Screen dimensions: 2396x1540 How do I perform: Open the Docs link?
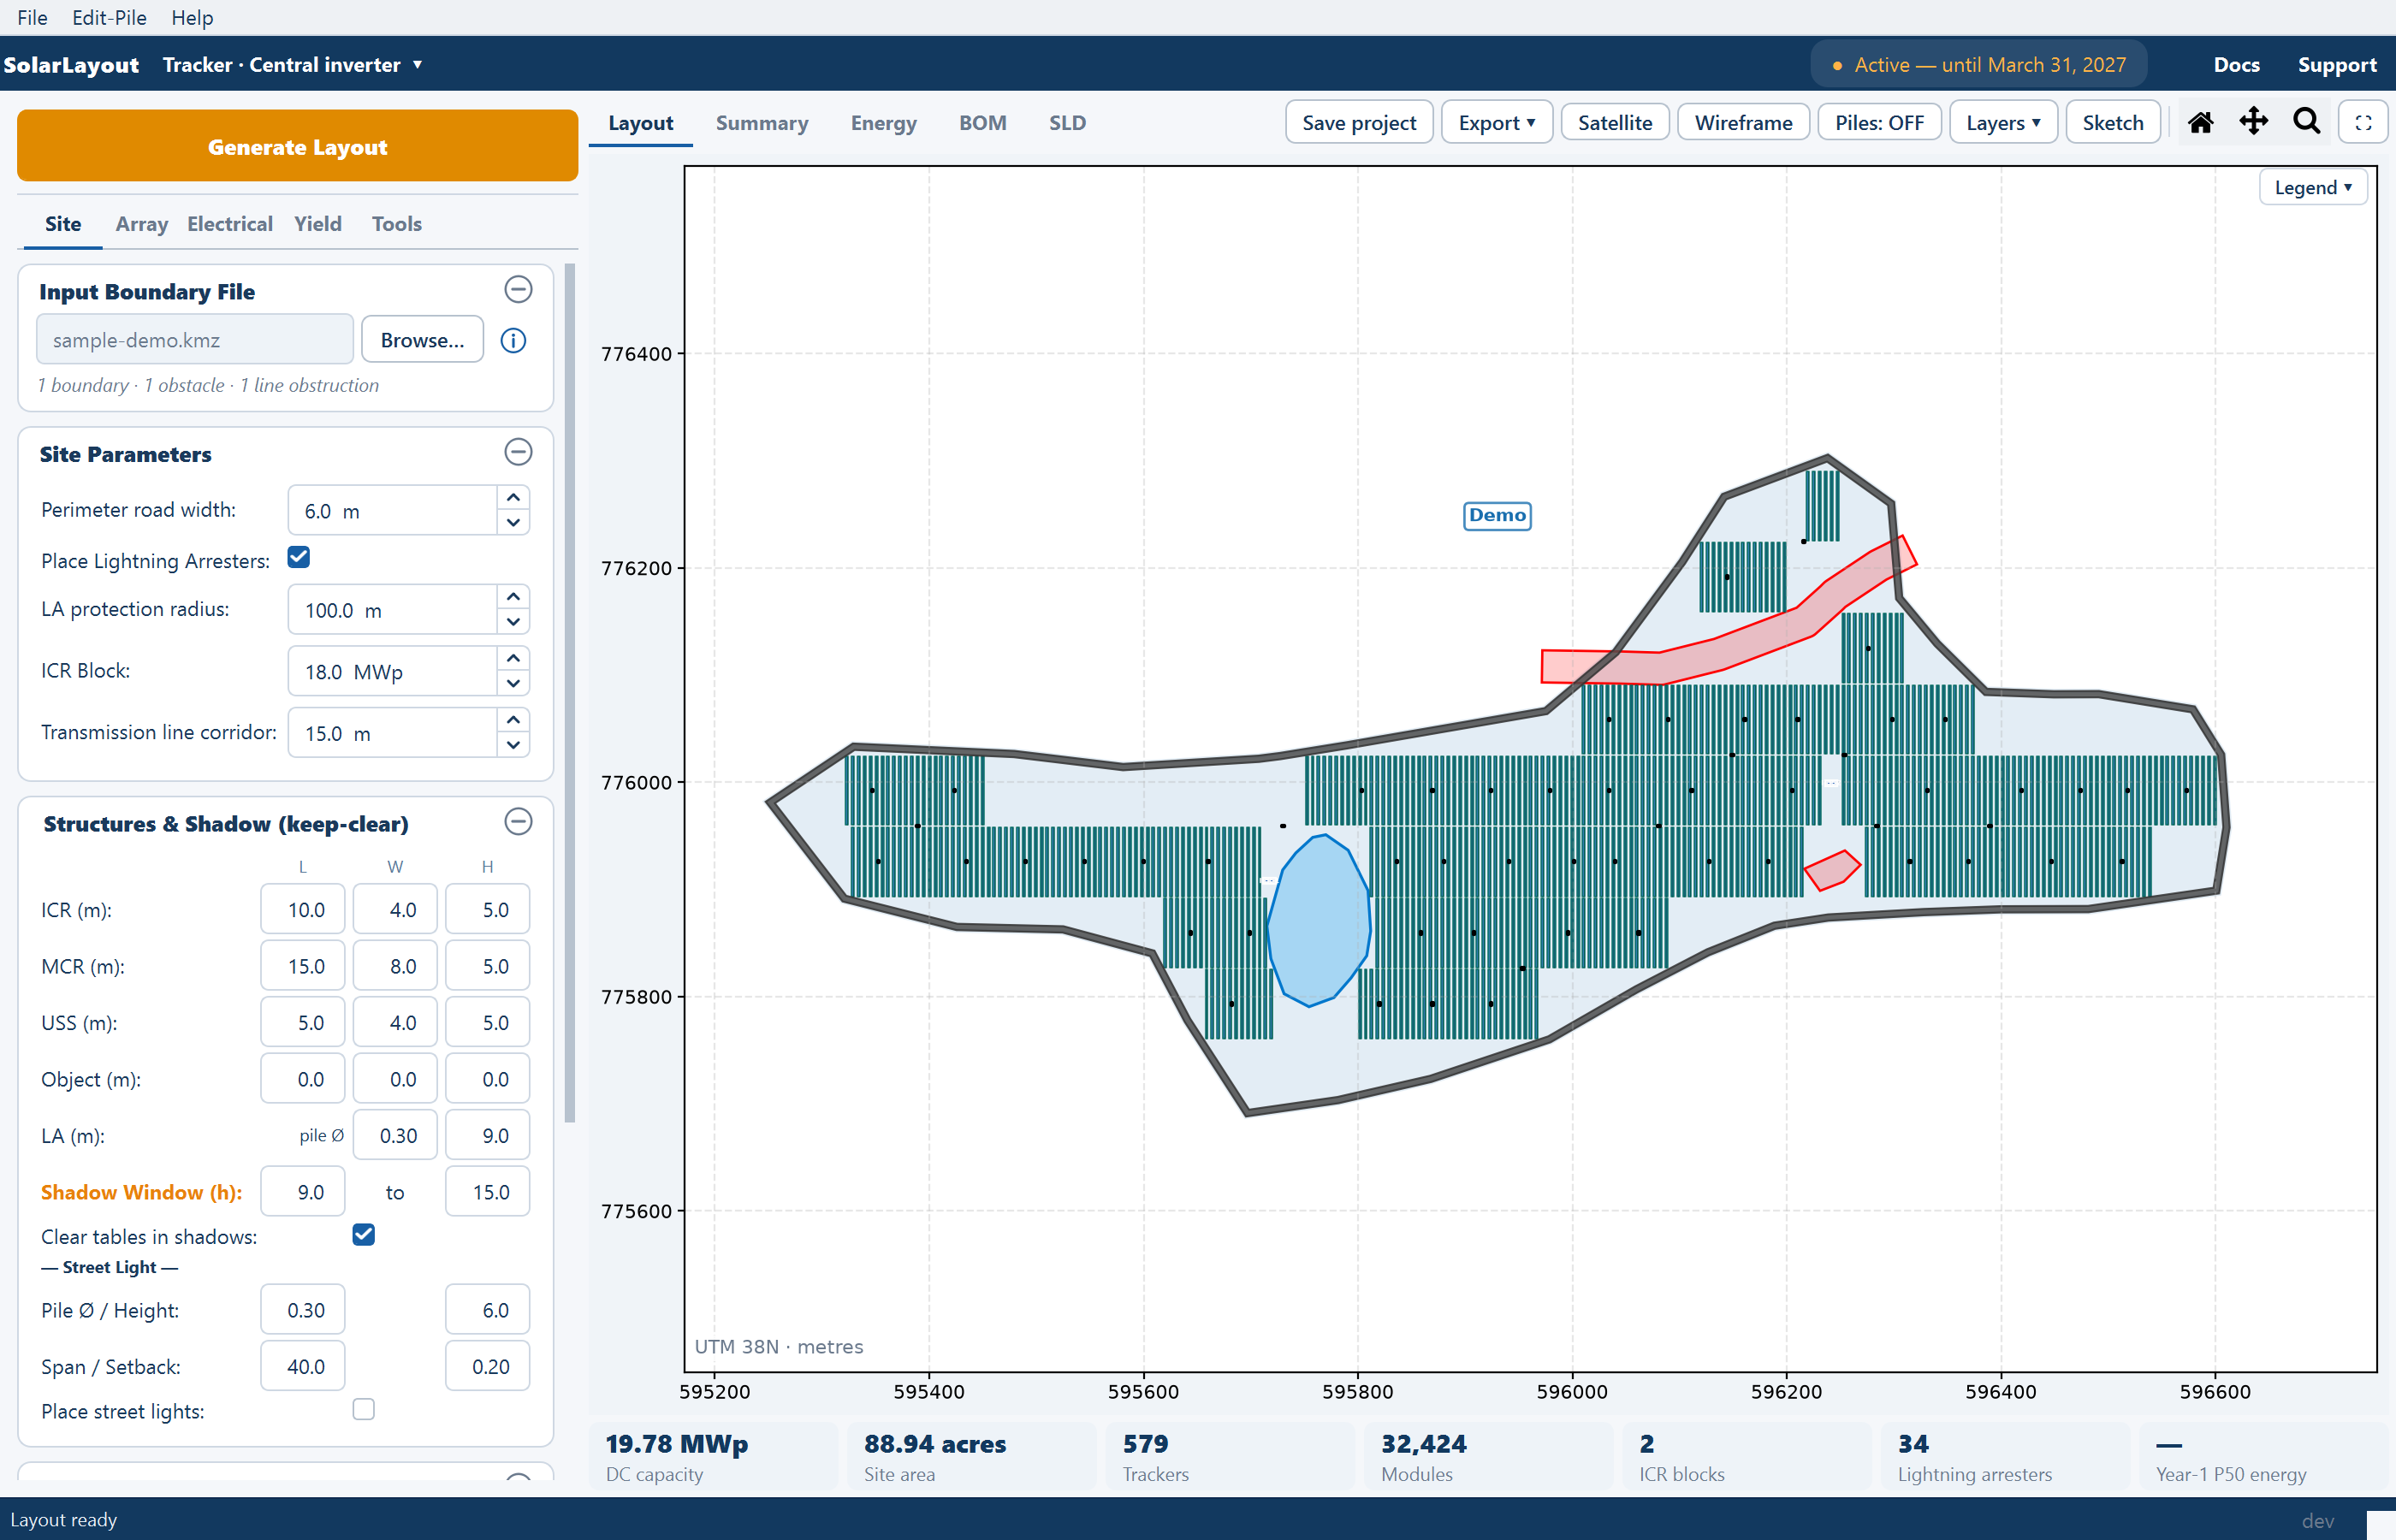coord(2237,65)
